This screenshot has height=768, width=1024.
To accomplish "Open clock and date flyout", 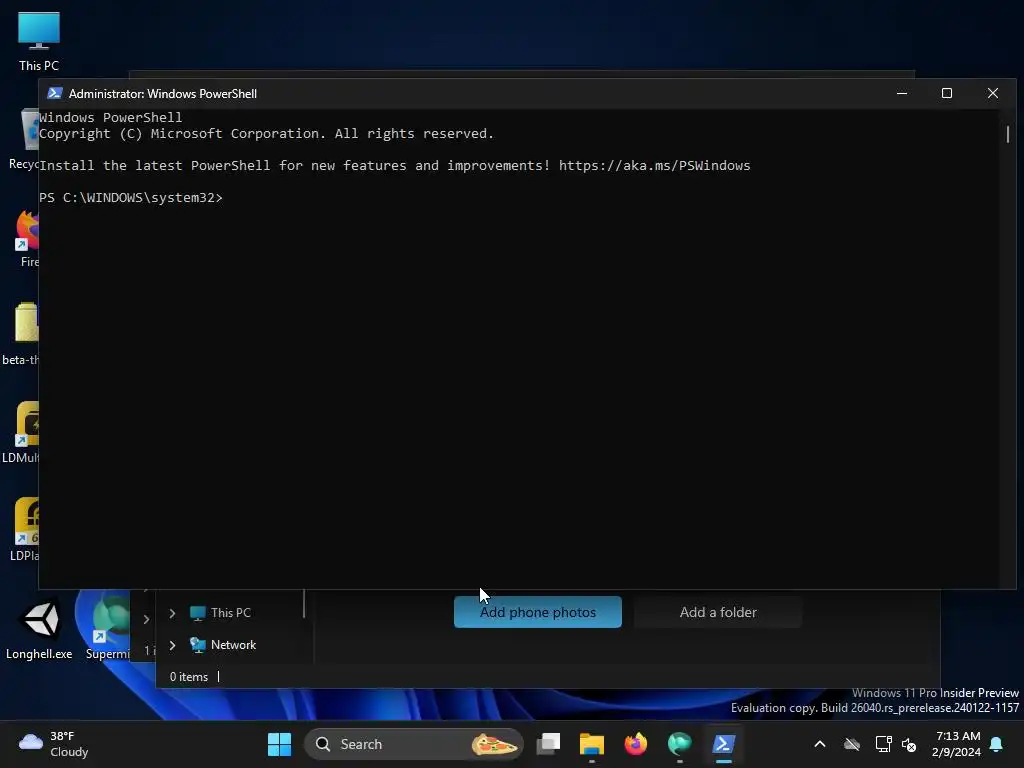I will tap(956, 744).
